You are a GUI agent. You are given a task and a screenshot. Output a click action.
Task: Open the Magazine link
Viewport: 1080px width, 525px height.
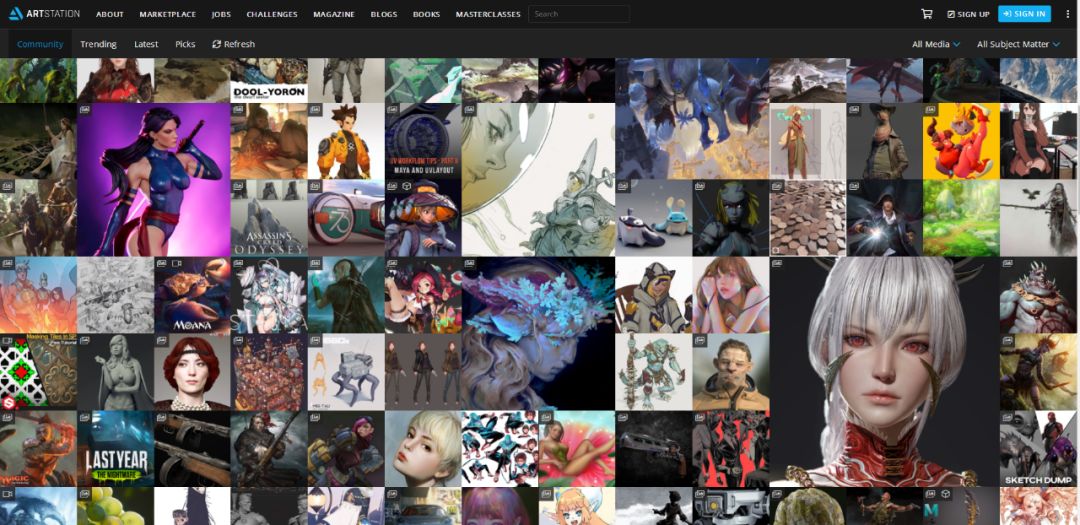tap(333, 14)
